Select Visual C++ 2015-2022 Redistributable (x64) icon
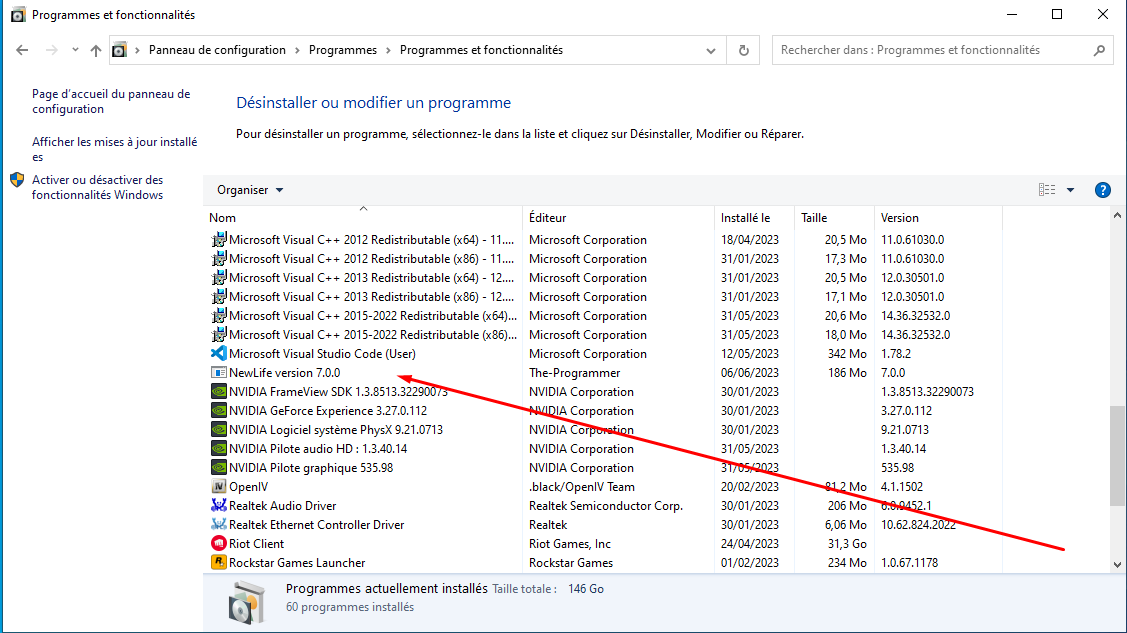This screenshot has width=1127, height=633. [x=218, y=315]
